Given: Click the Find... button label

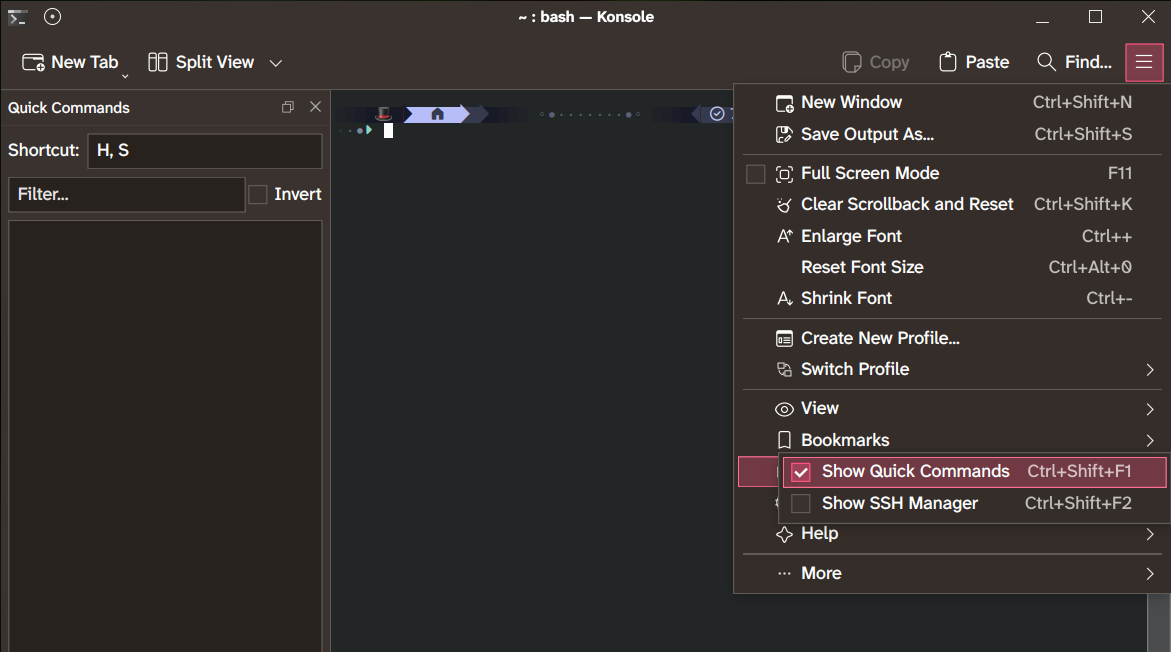Looking at the screenshot, I should [x=1088, y=62].
